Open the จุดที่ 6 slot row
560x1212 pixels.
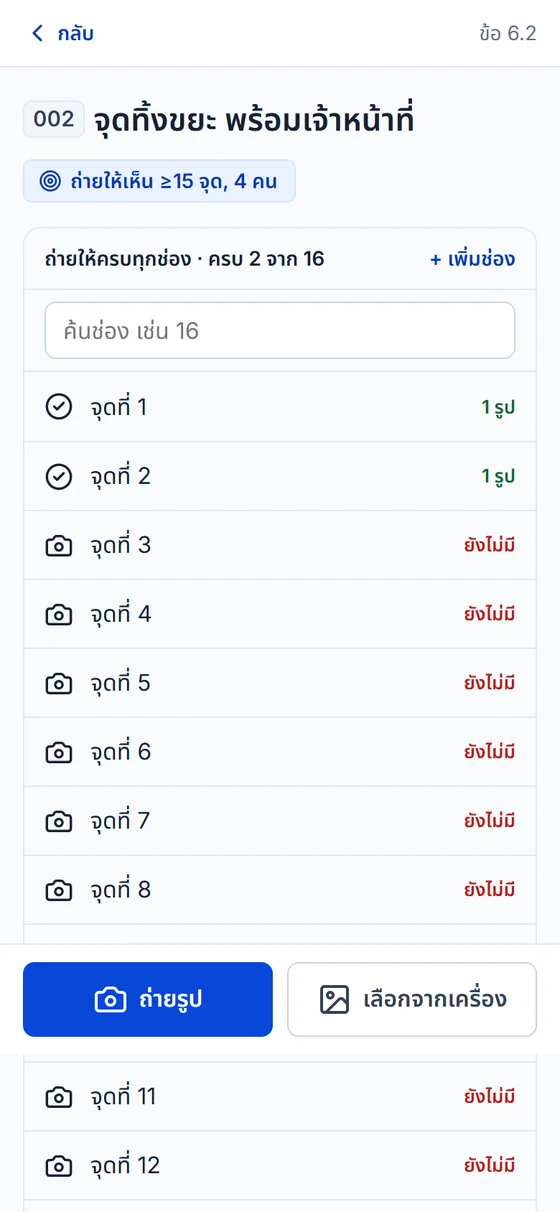[280, 752]
